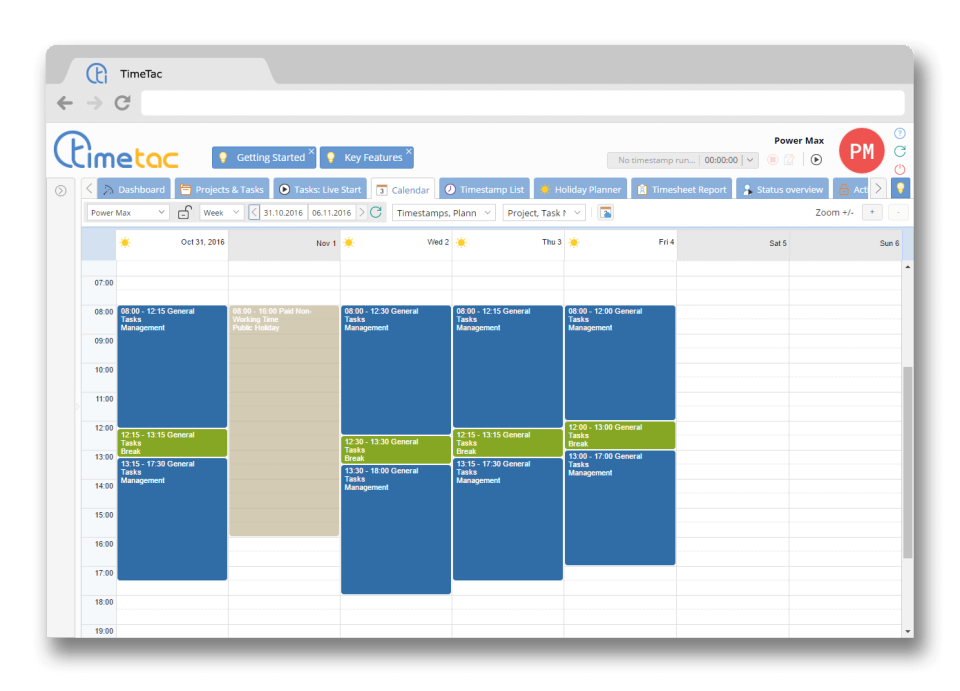Open the Week view dropdown

tap(221, 212)
